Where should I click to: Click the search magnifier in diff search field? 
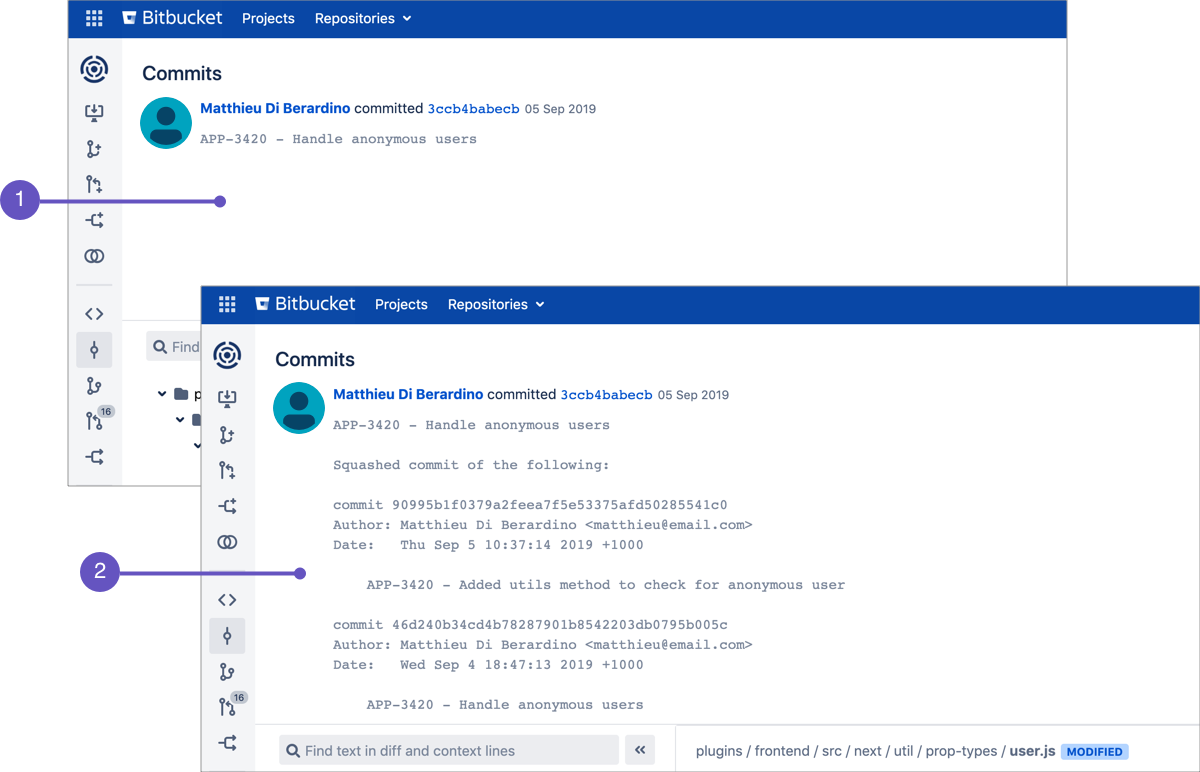click(292, 750)
